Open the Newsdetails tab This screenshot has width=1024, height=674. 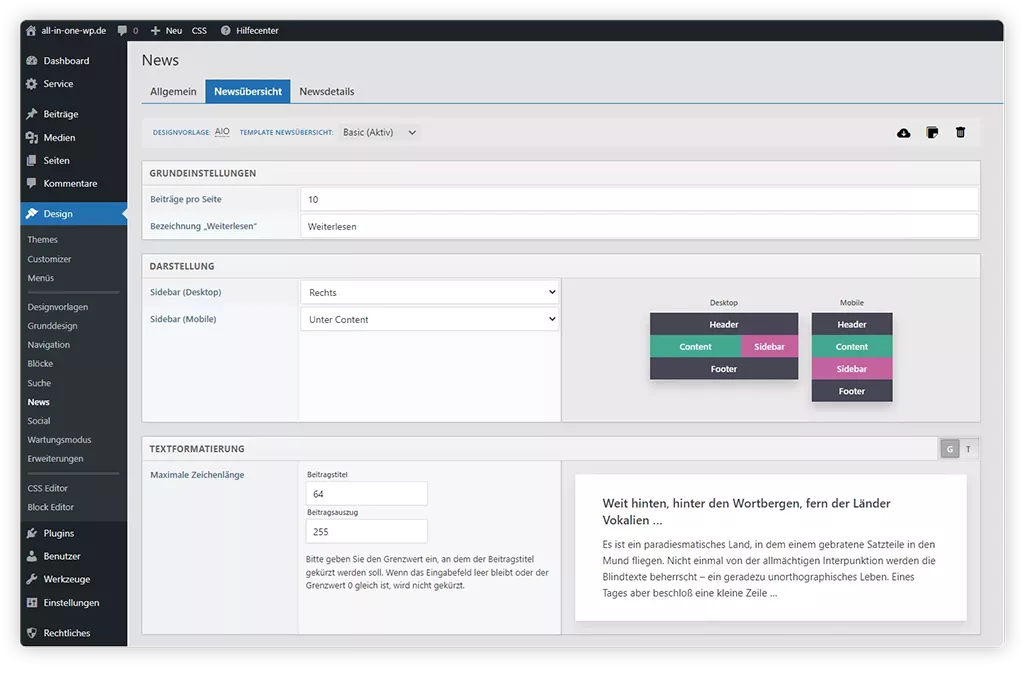point(327,91)
